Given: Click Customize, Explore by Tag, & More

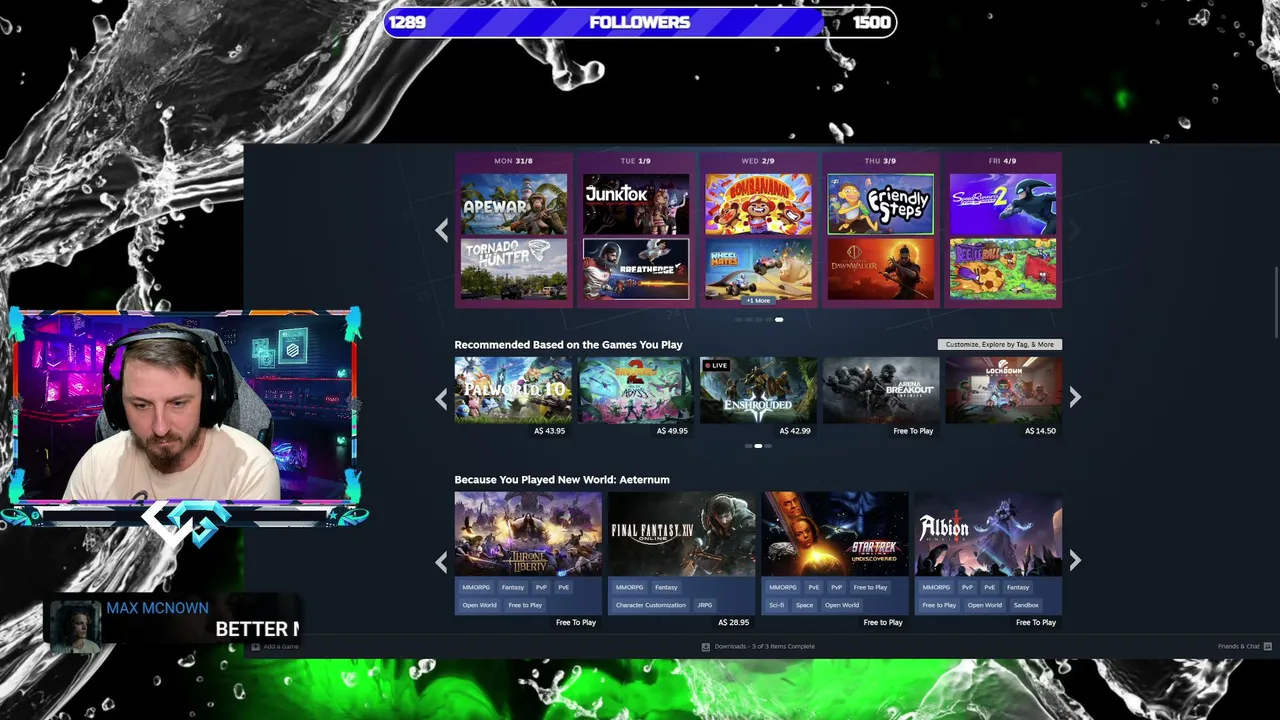Looking at the screenshot, I should click(1000, 344).
